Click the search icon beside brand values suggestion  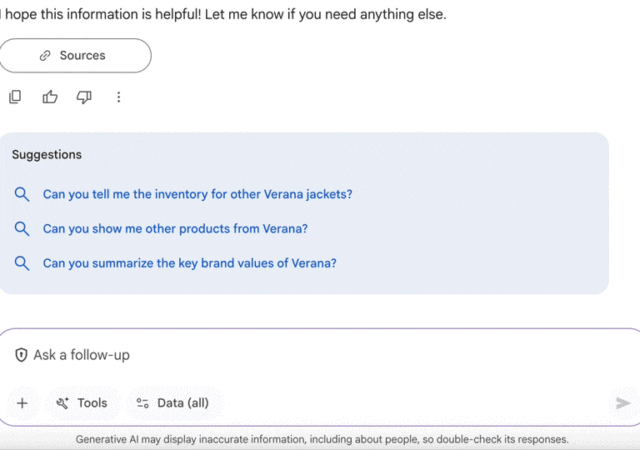point(22,263)
